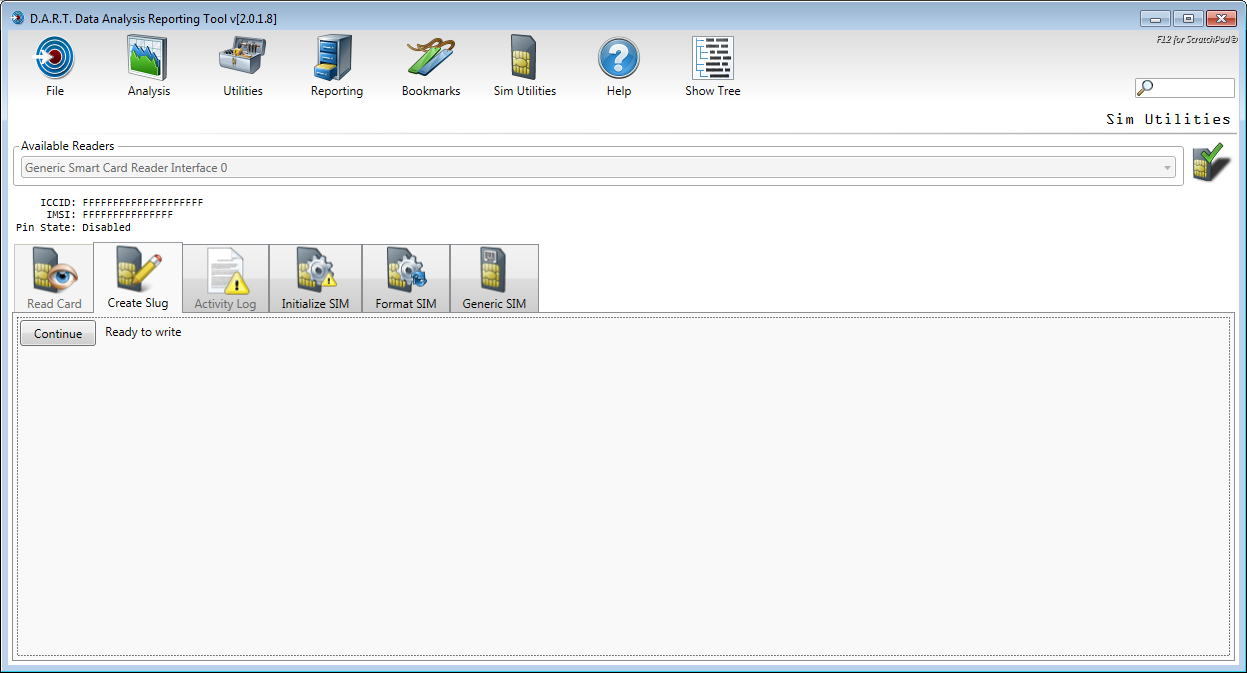Click the green checkmark SIM reader icon

1211,163
